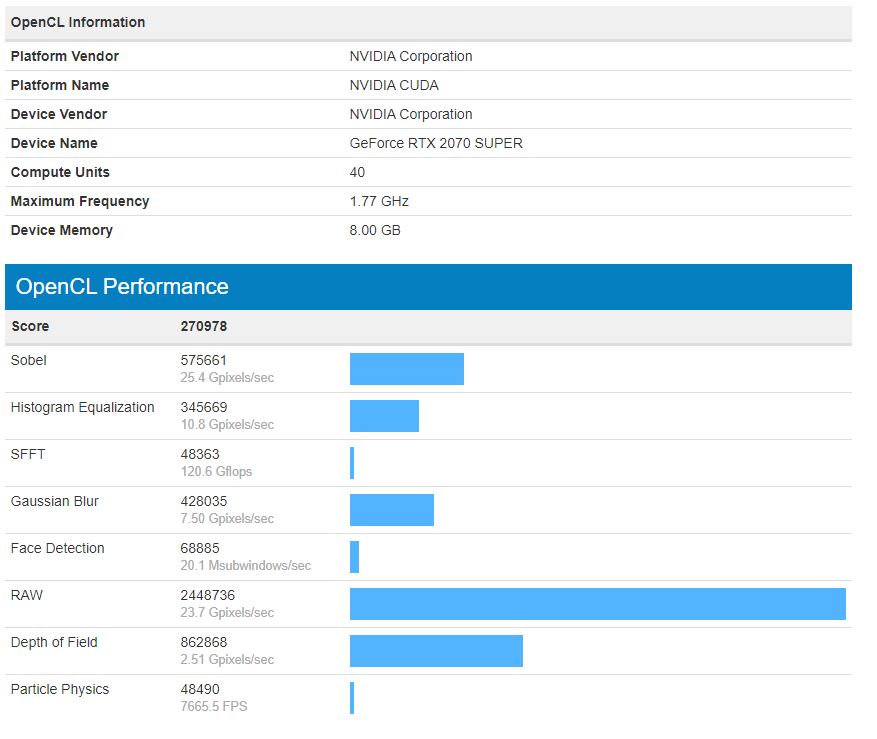Viewport: 877px width, 739px height.
Task: Click the Platform Vendor value NVIDIA Corporation
Action: 411,57
